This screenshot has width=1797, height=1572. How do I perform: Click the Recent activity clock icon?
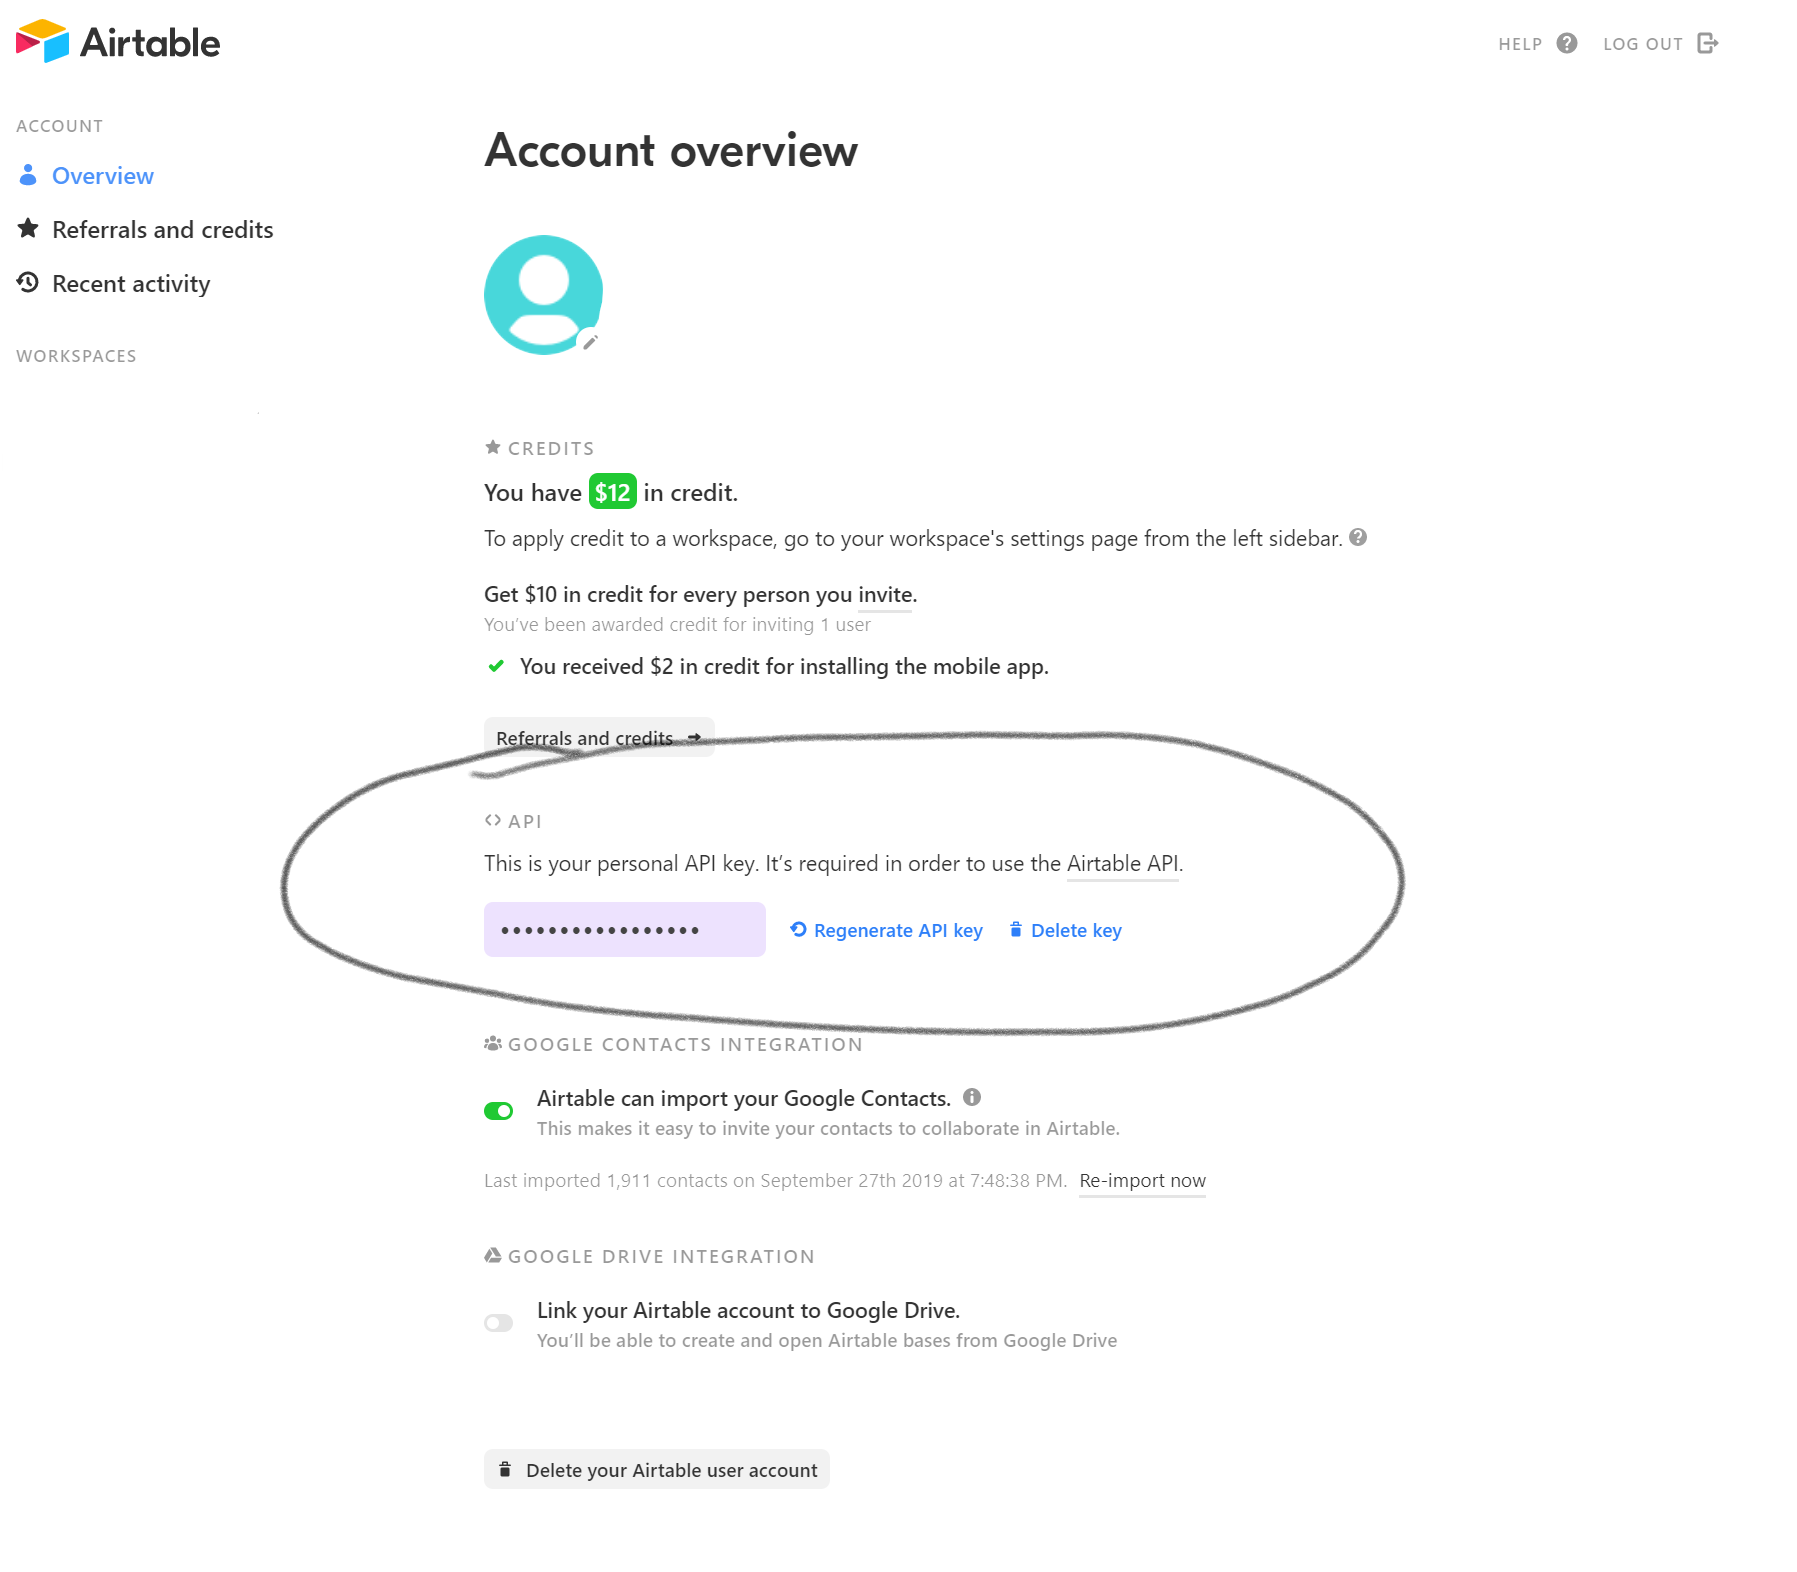[28, 282]
